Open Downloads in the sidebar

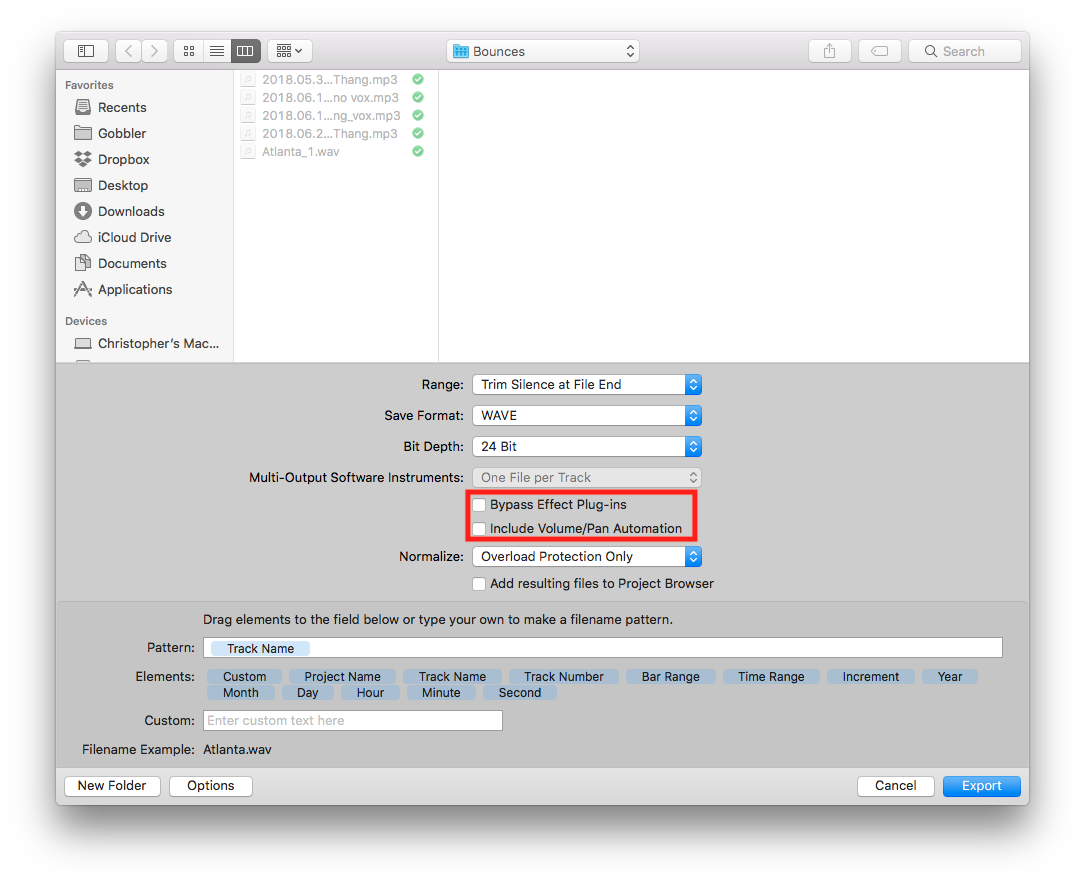[120, 212]
